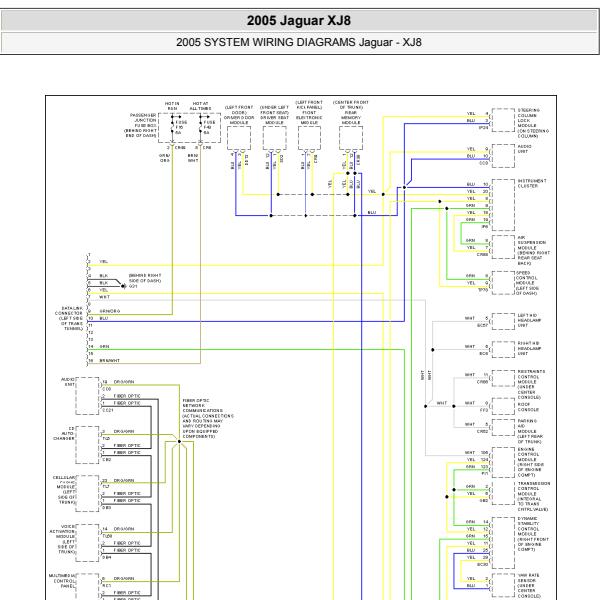Click the Steering Column Lock Module label
Image resolution: width=602 pixels, height=600 pixels.
click(x=533, y=123)
